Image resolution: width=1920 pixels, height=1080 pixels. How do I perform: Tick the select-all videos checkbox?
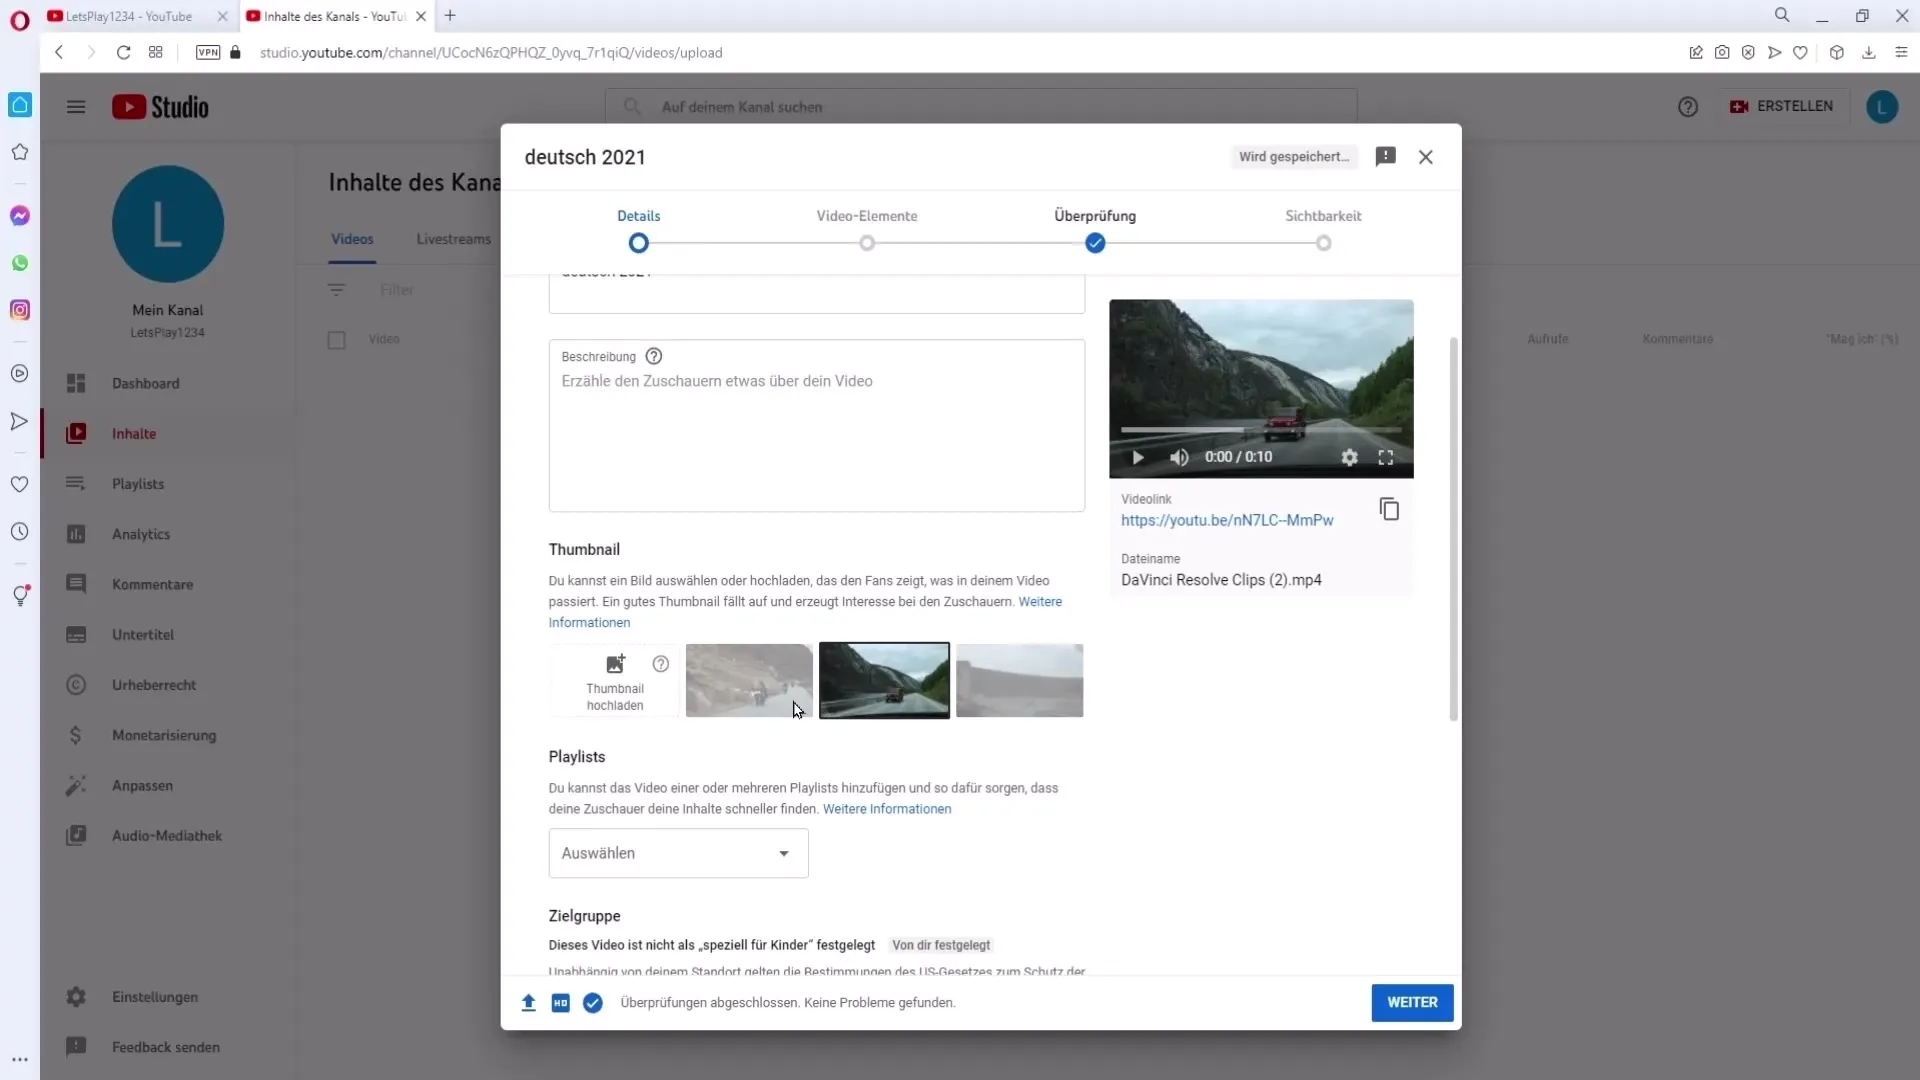[337, 340]
